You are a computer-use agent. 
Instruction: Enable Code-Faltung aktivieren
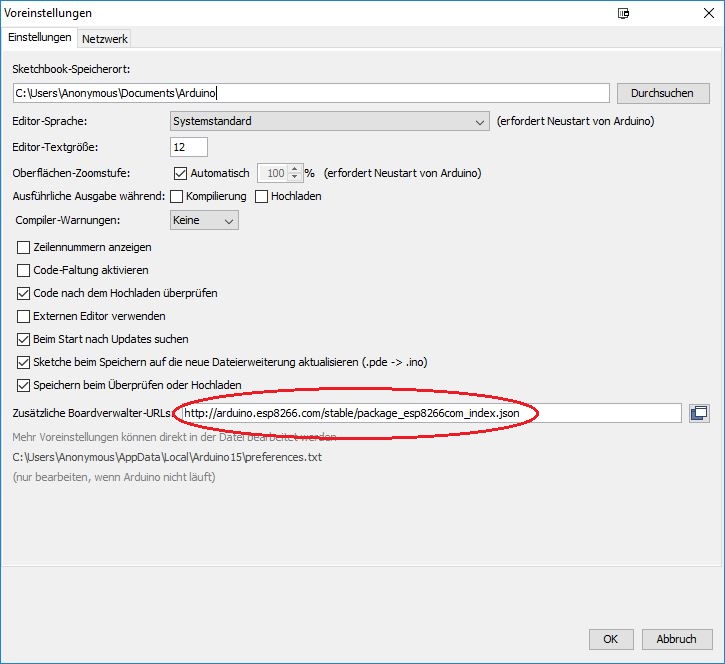23,270
